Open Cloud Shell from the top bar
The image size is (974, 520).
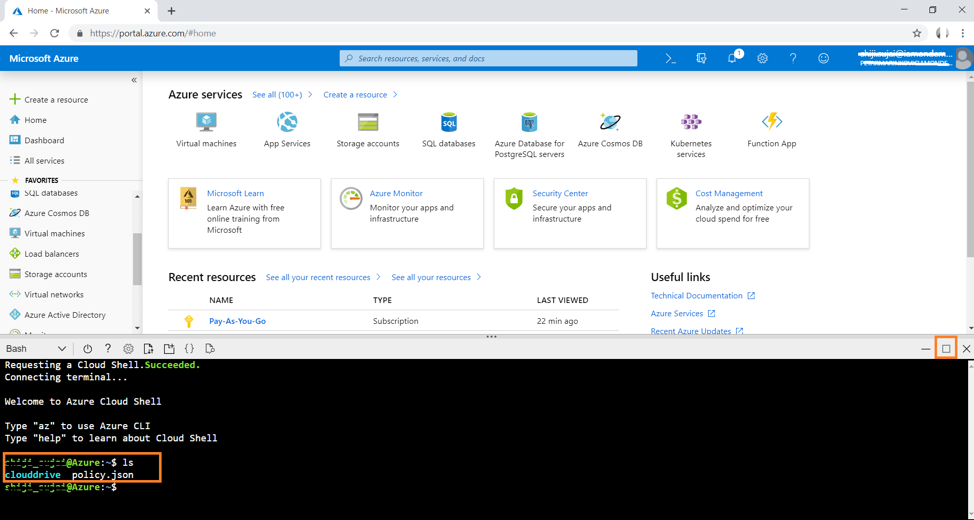point(670,58)
